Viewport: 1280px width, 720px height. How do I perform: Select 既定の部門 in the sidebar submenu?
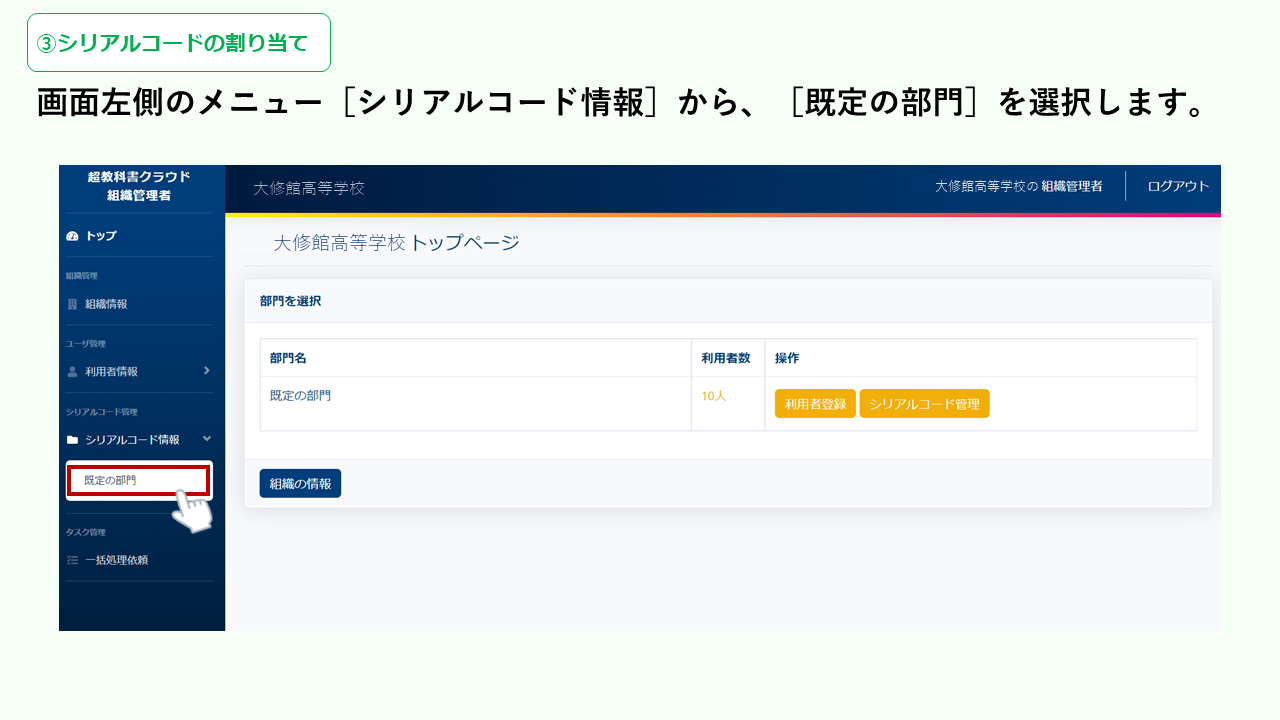tap(139, 480)
